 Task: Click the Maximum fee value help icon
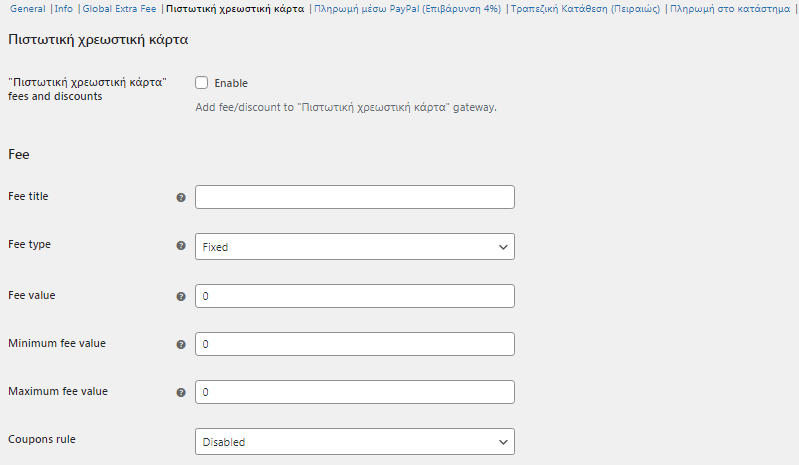point(181,392)
